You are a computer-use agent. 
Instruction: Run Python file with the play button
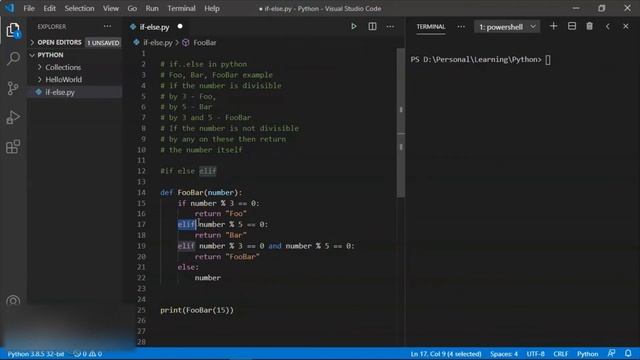[354, 27]
